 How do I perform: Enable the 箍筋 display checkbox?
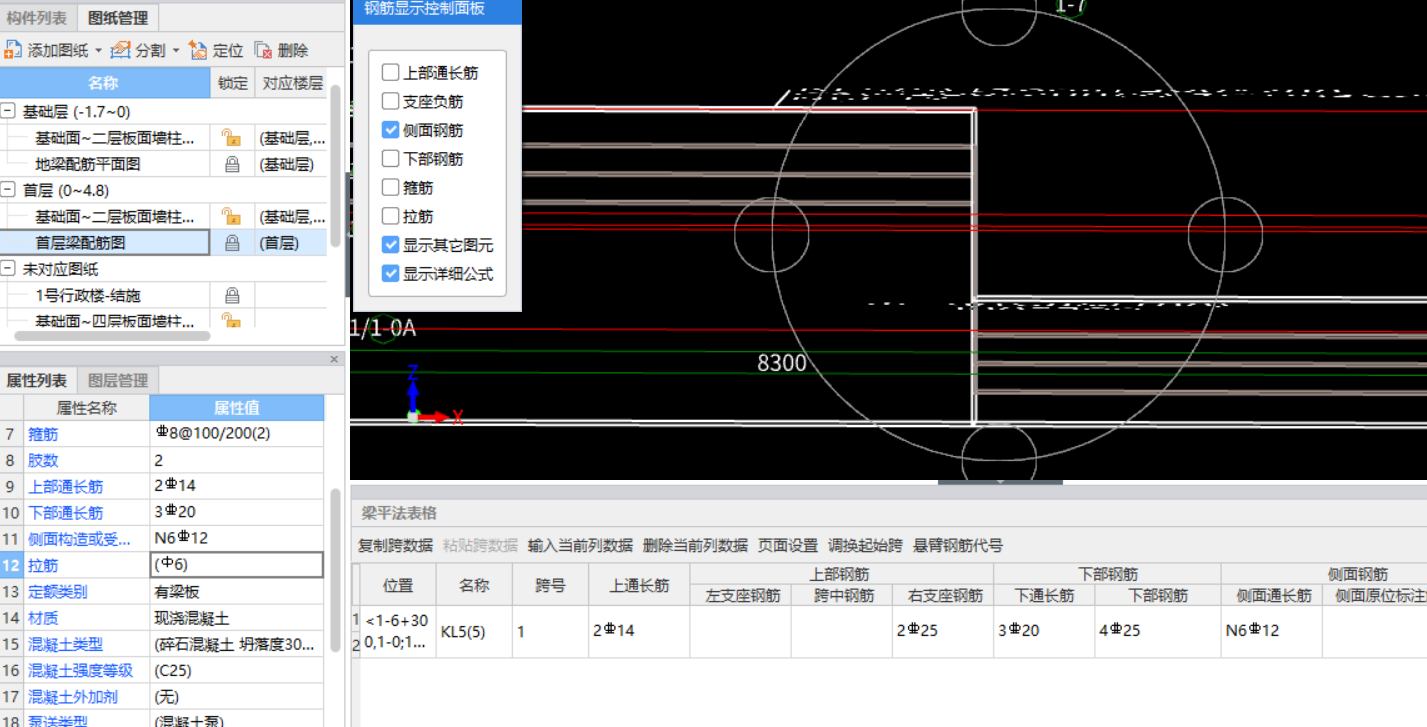[x=390, y=187]
